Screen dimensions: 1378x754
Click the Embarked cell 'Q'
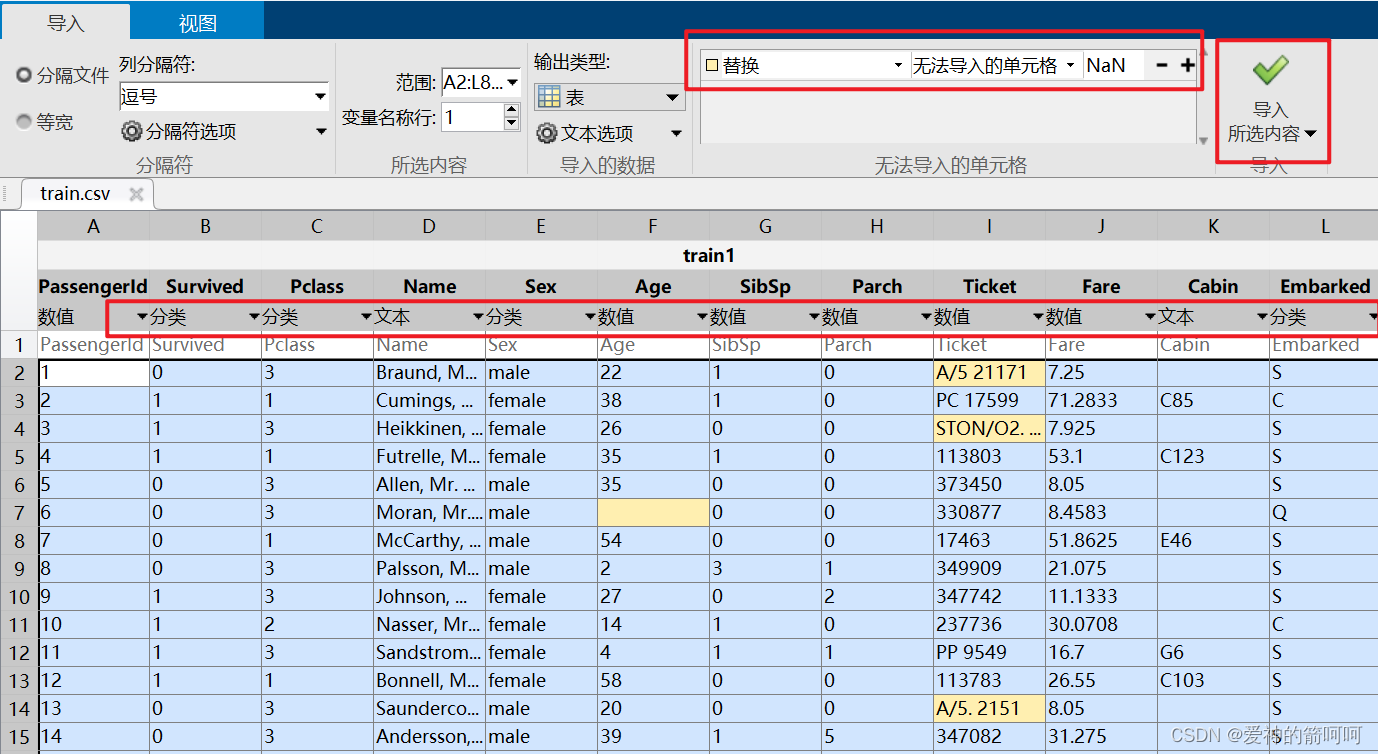pyautogui.click(x=1324, y=513)
